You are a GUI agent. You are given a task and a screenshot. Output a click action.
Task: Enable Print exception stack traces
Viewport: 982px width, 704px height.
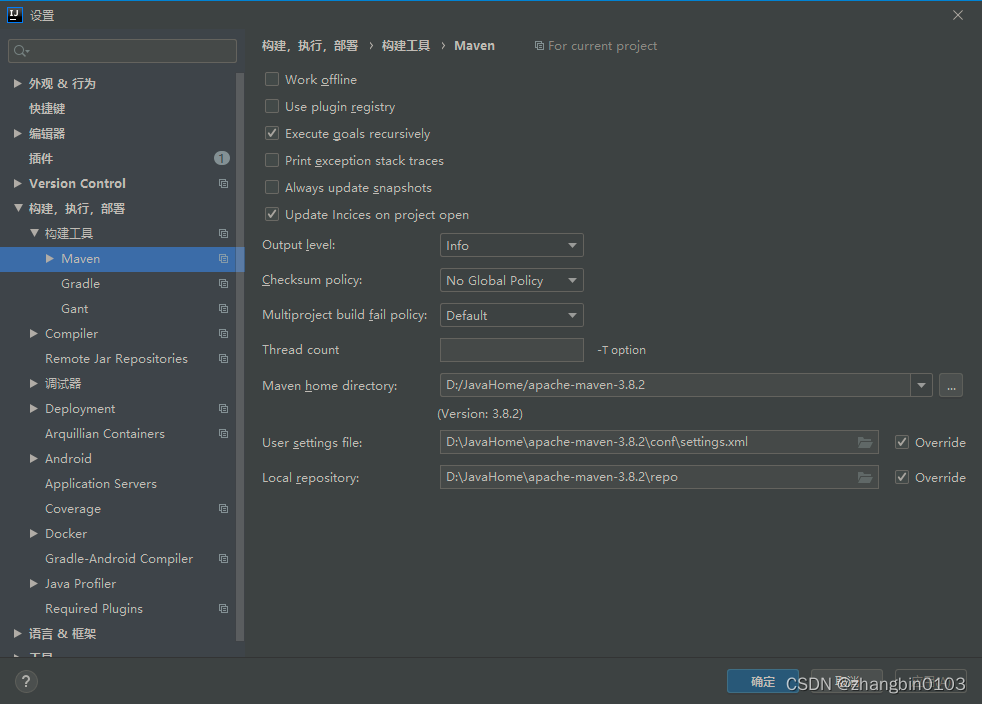[272, 160]
